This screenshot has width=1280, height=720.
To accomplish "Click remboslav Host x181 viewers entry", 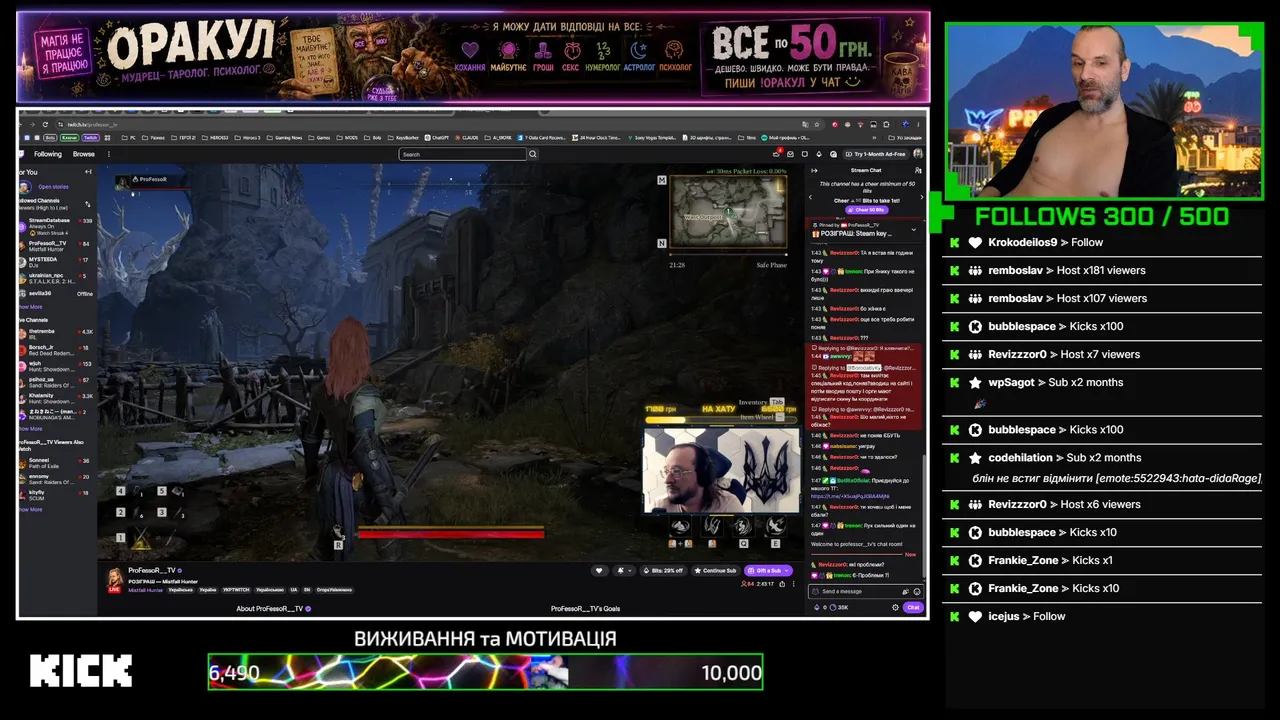I will coord(1103,270).
